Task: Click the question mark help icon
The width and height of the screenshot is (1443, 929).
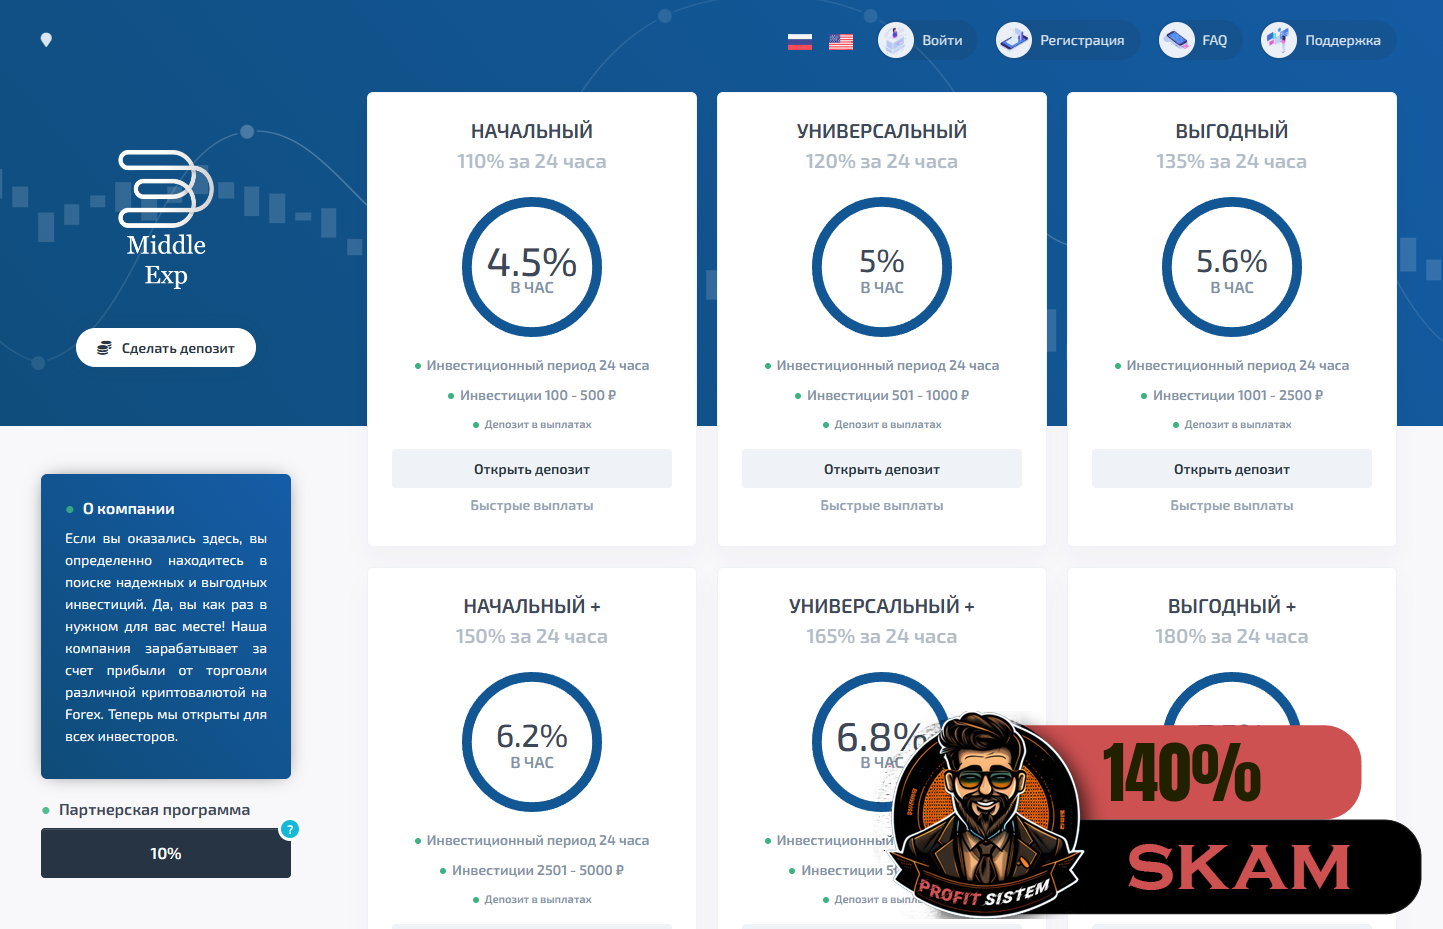Action: coord(290,829)
